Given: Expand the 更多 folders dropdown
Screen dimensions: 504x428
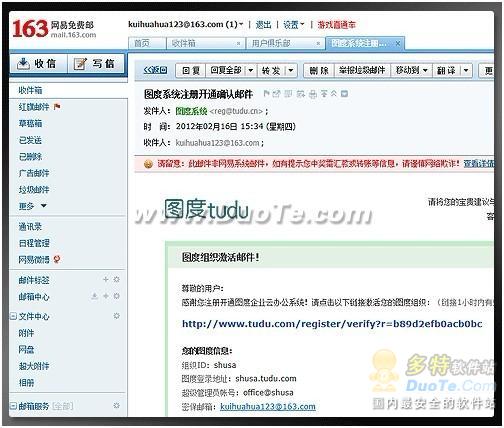Looking at the screenshot, I should click(32, 206).
